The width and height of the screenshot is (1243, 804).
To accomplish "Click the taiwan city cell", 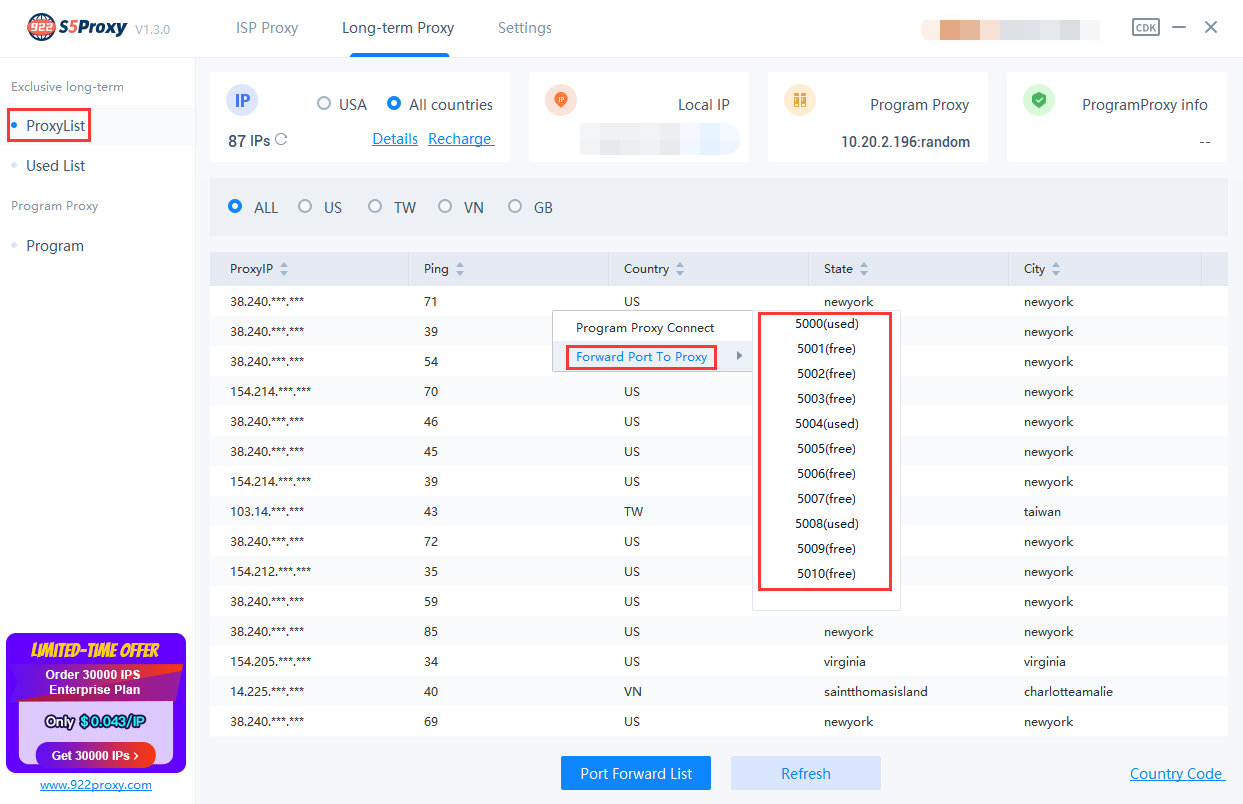I will click(1043, 512).
